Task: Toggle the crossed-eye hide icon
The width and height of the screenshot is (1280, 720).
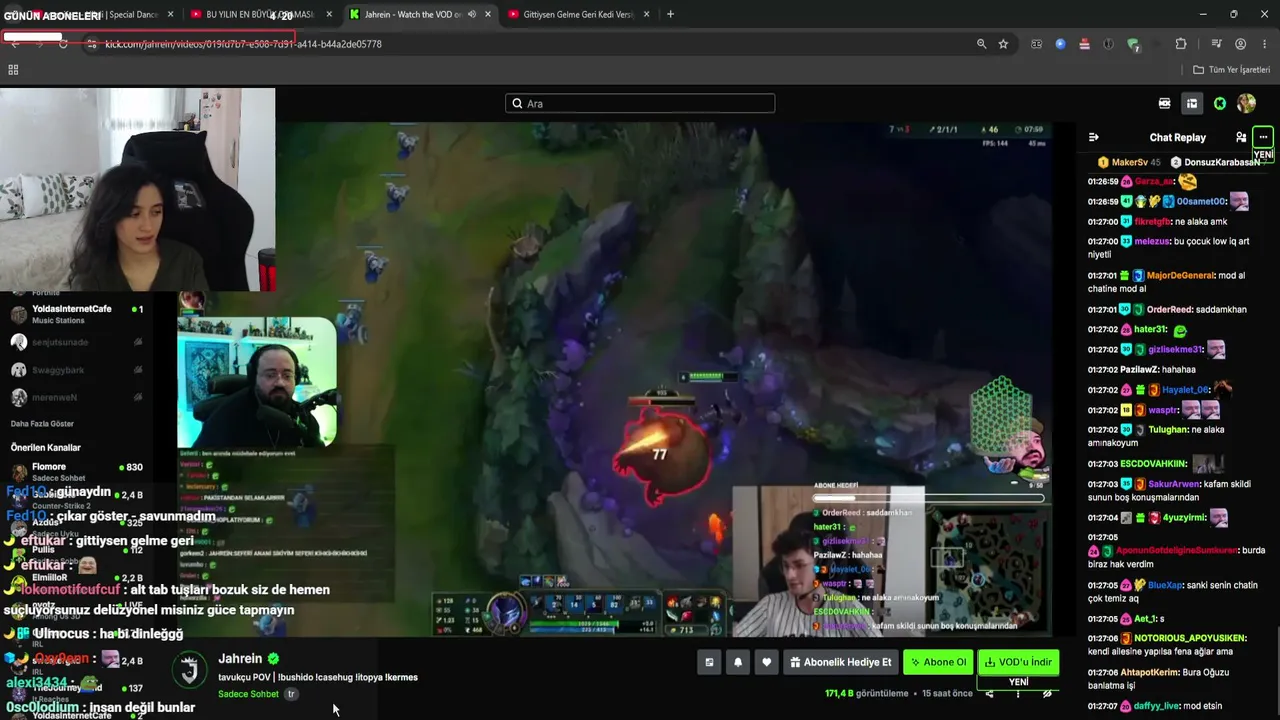Action: tap(1047, 693)
